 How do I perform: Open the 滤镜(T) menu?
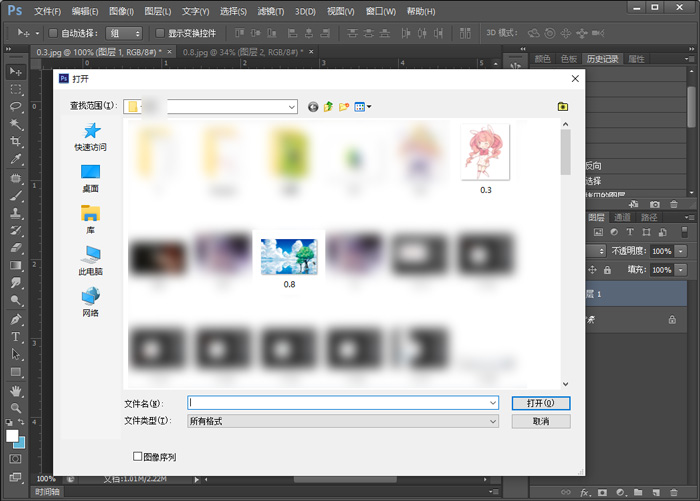(271, 12)
